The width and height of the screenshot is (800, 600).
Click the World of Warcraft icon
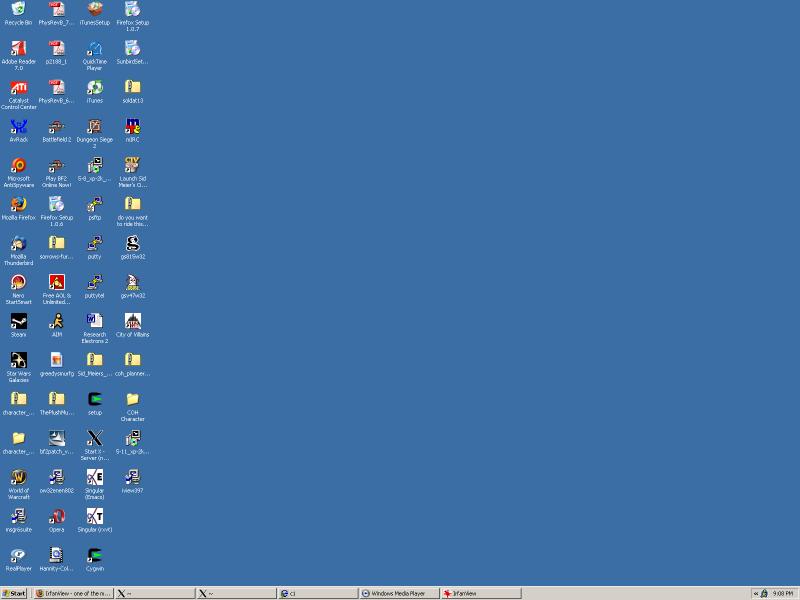pyautogui.click(x=18, y=477)
